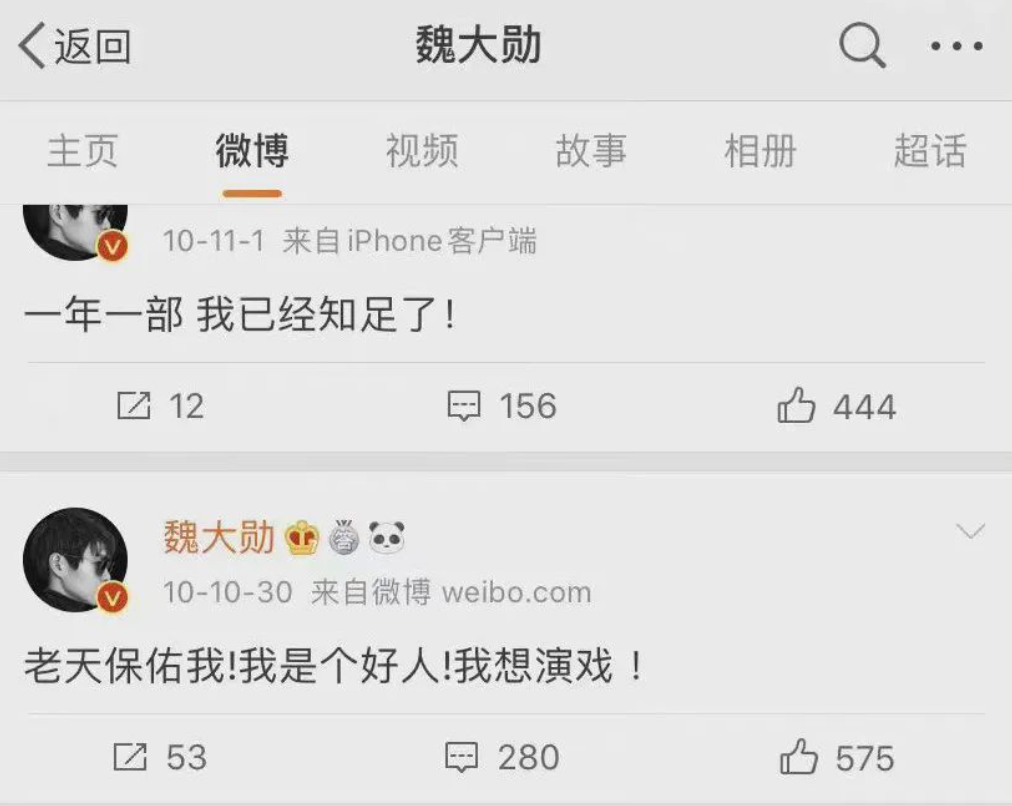Repost the 一年一部 post (12 reposts)
This screenshot has height=806, width=1012.
[x=160, y=406]
